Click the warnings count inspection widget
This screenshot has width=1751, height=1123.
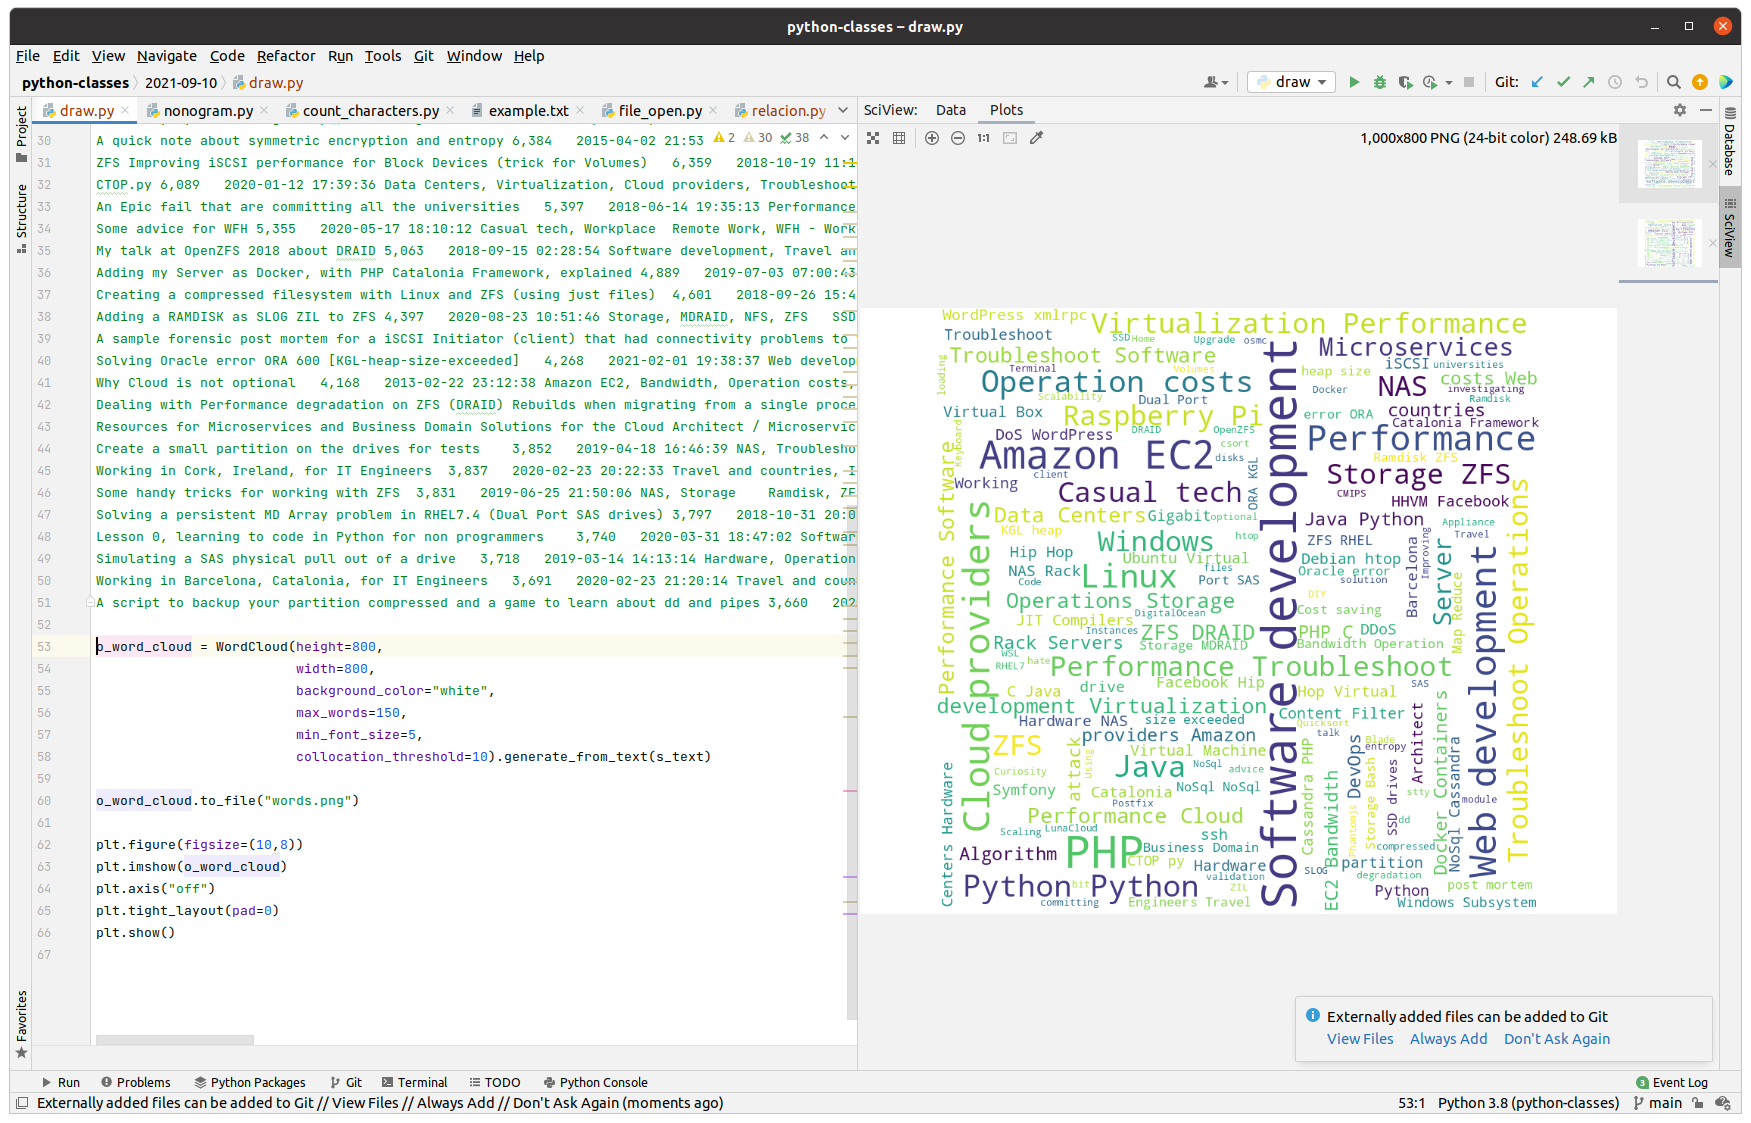(724, 137)
